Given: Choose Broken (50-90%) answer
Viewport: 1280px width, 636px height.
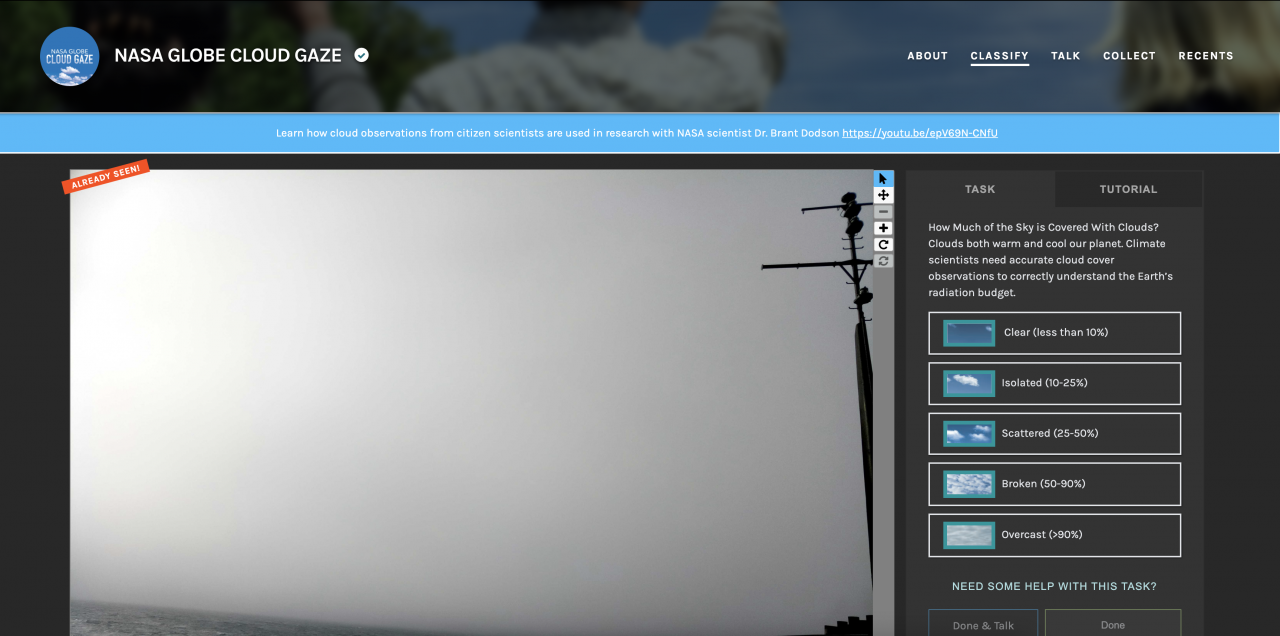Looking at the screenshot, I should (x=1055, y=484).
